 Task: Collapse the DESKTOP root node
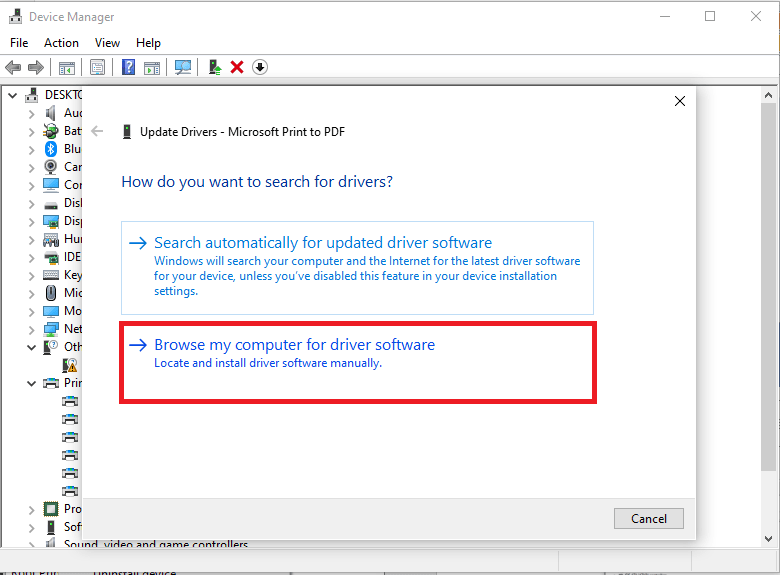click(13, 95)
